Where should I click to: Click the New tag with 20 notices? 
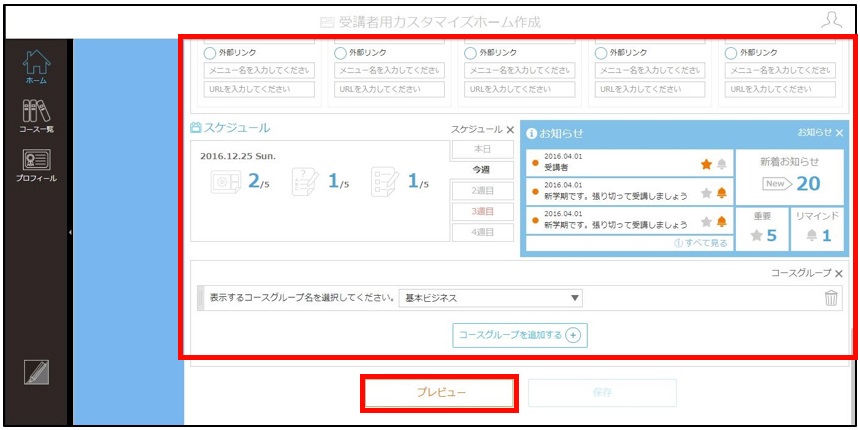point(777,184)
